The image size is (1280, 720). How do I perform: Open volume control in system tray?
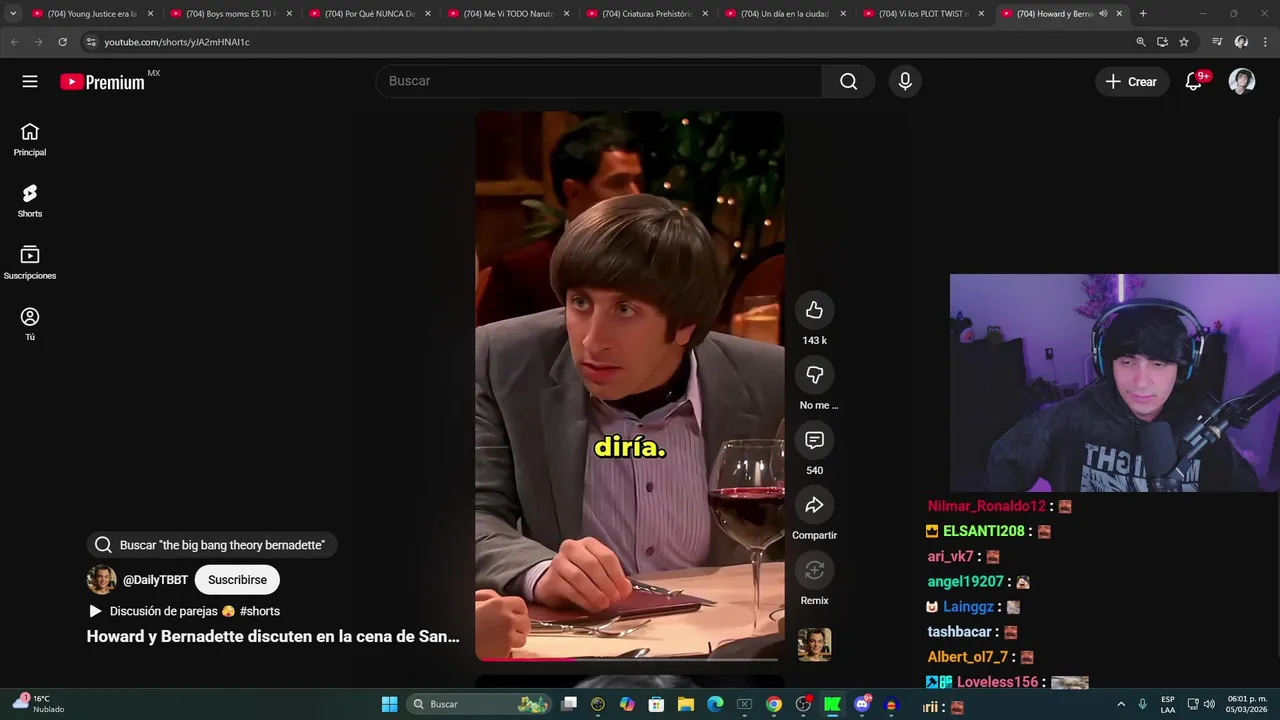(1210, 704)
